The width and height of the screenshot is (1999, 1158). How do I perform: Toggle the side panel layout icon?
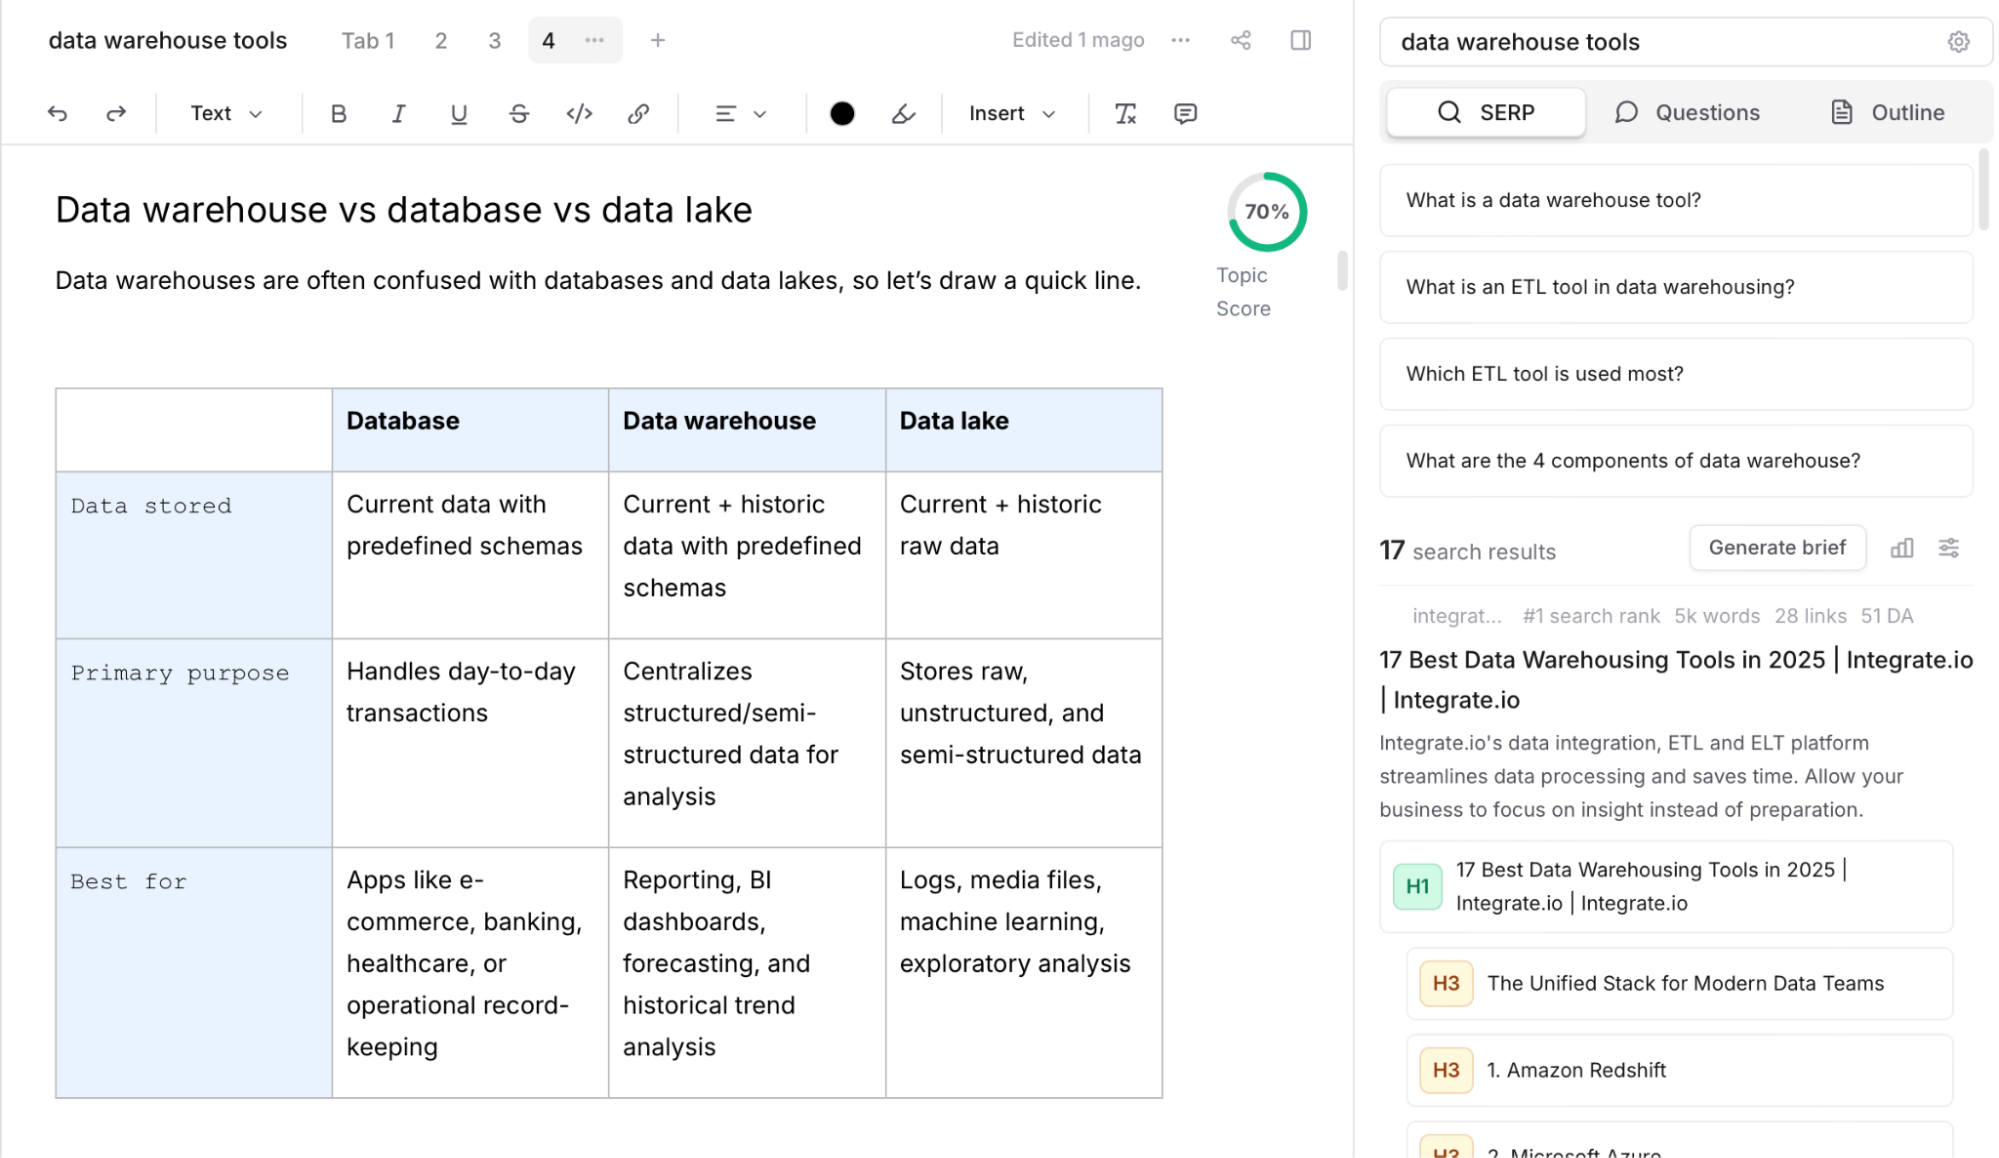pos(1300,40)
